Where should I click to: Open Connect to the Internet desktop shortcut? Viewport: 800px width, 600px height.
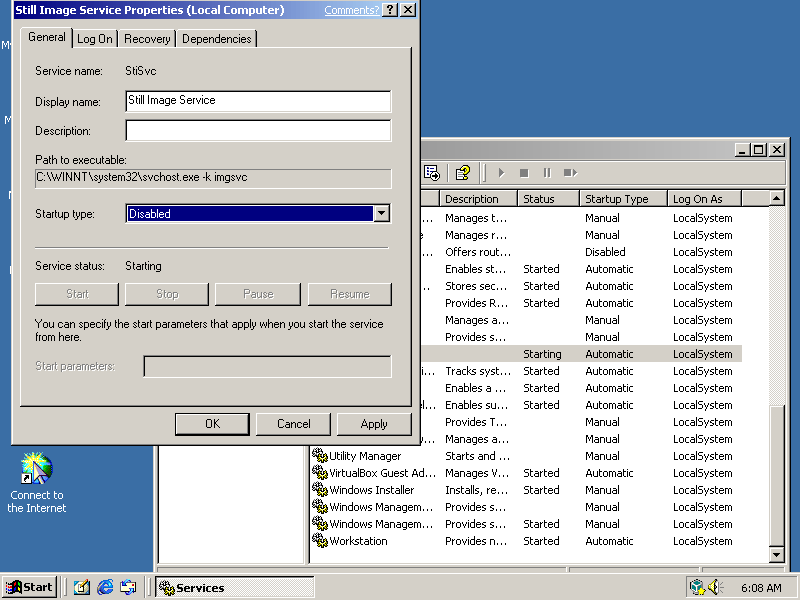[37, 470]
